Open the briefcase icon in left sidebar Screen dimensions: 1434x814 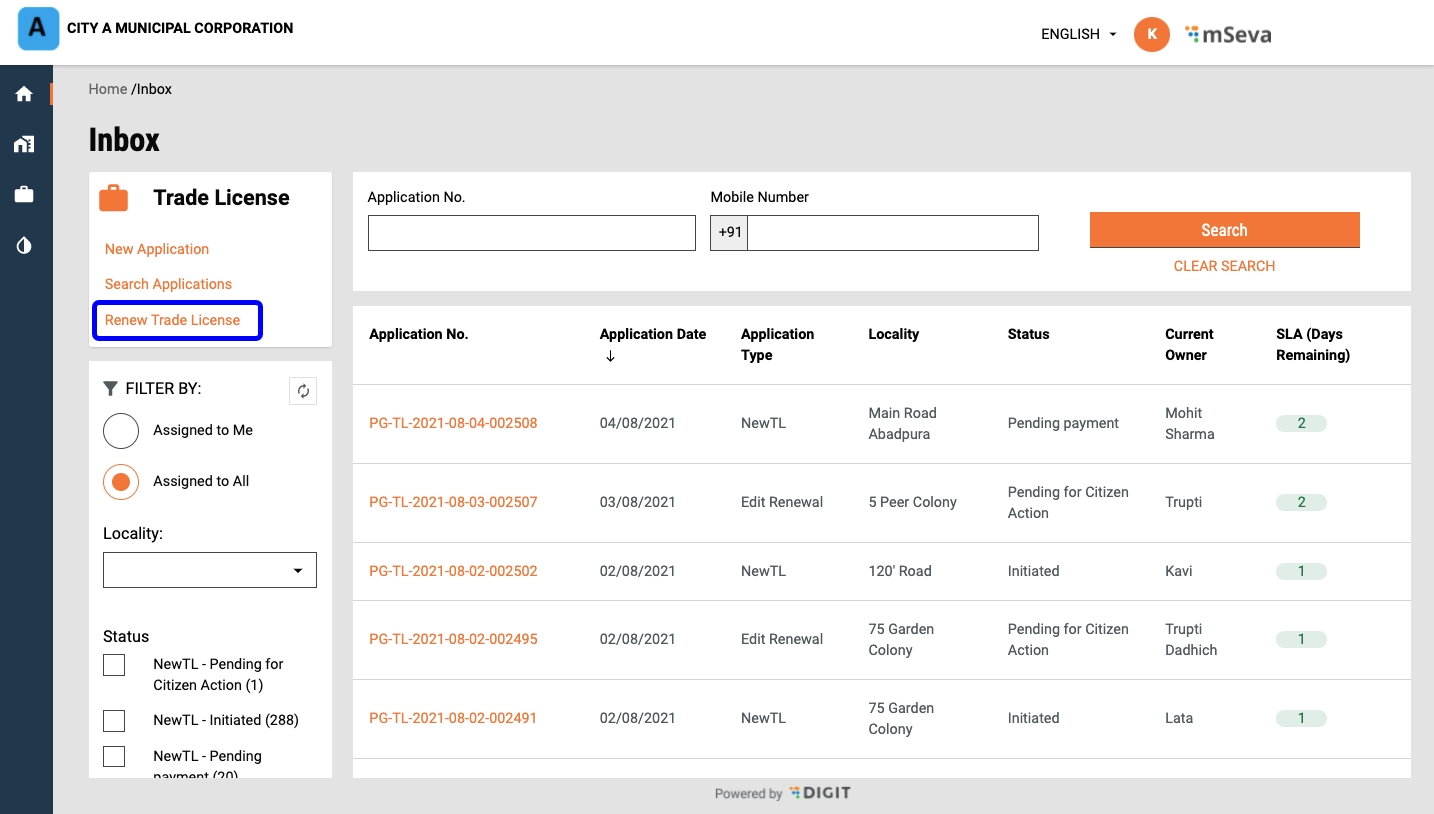(24, 195)
